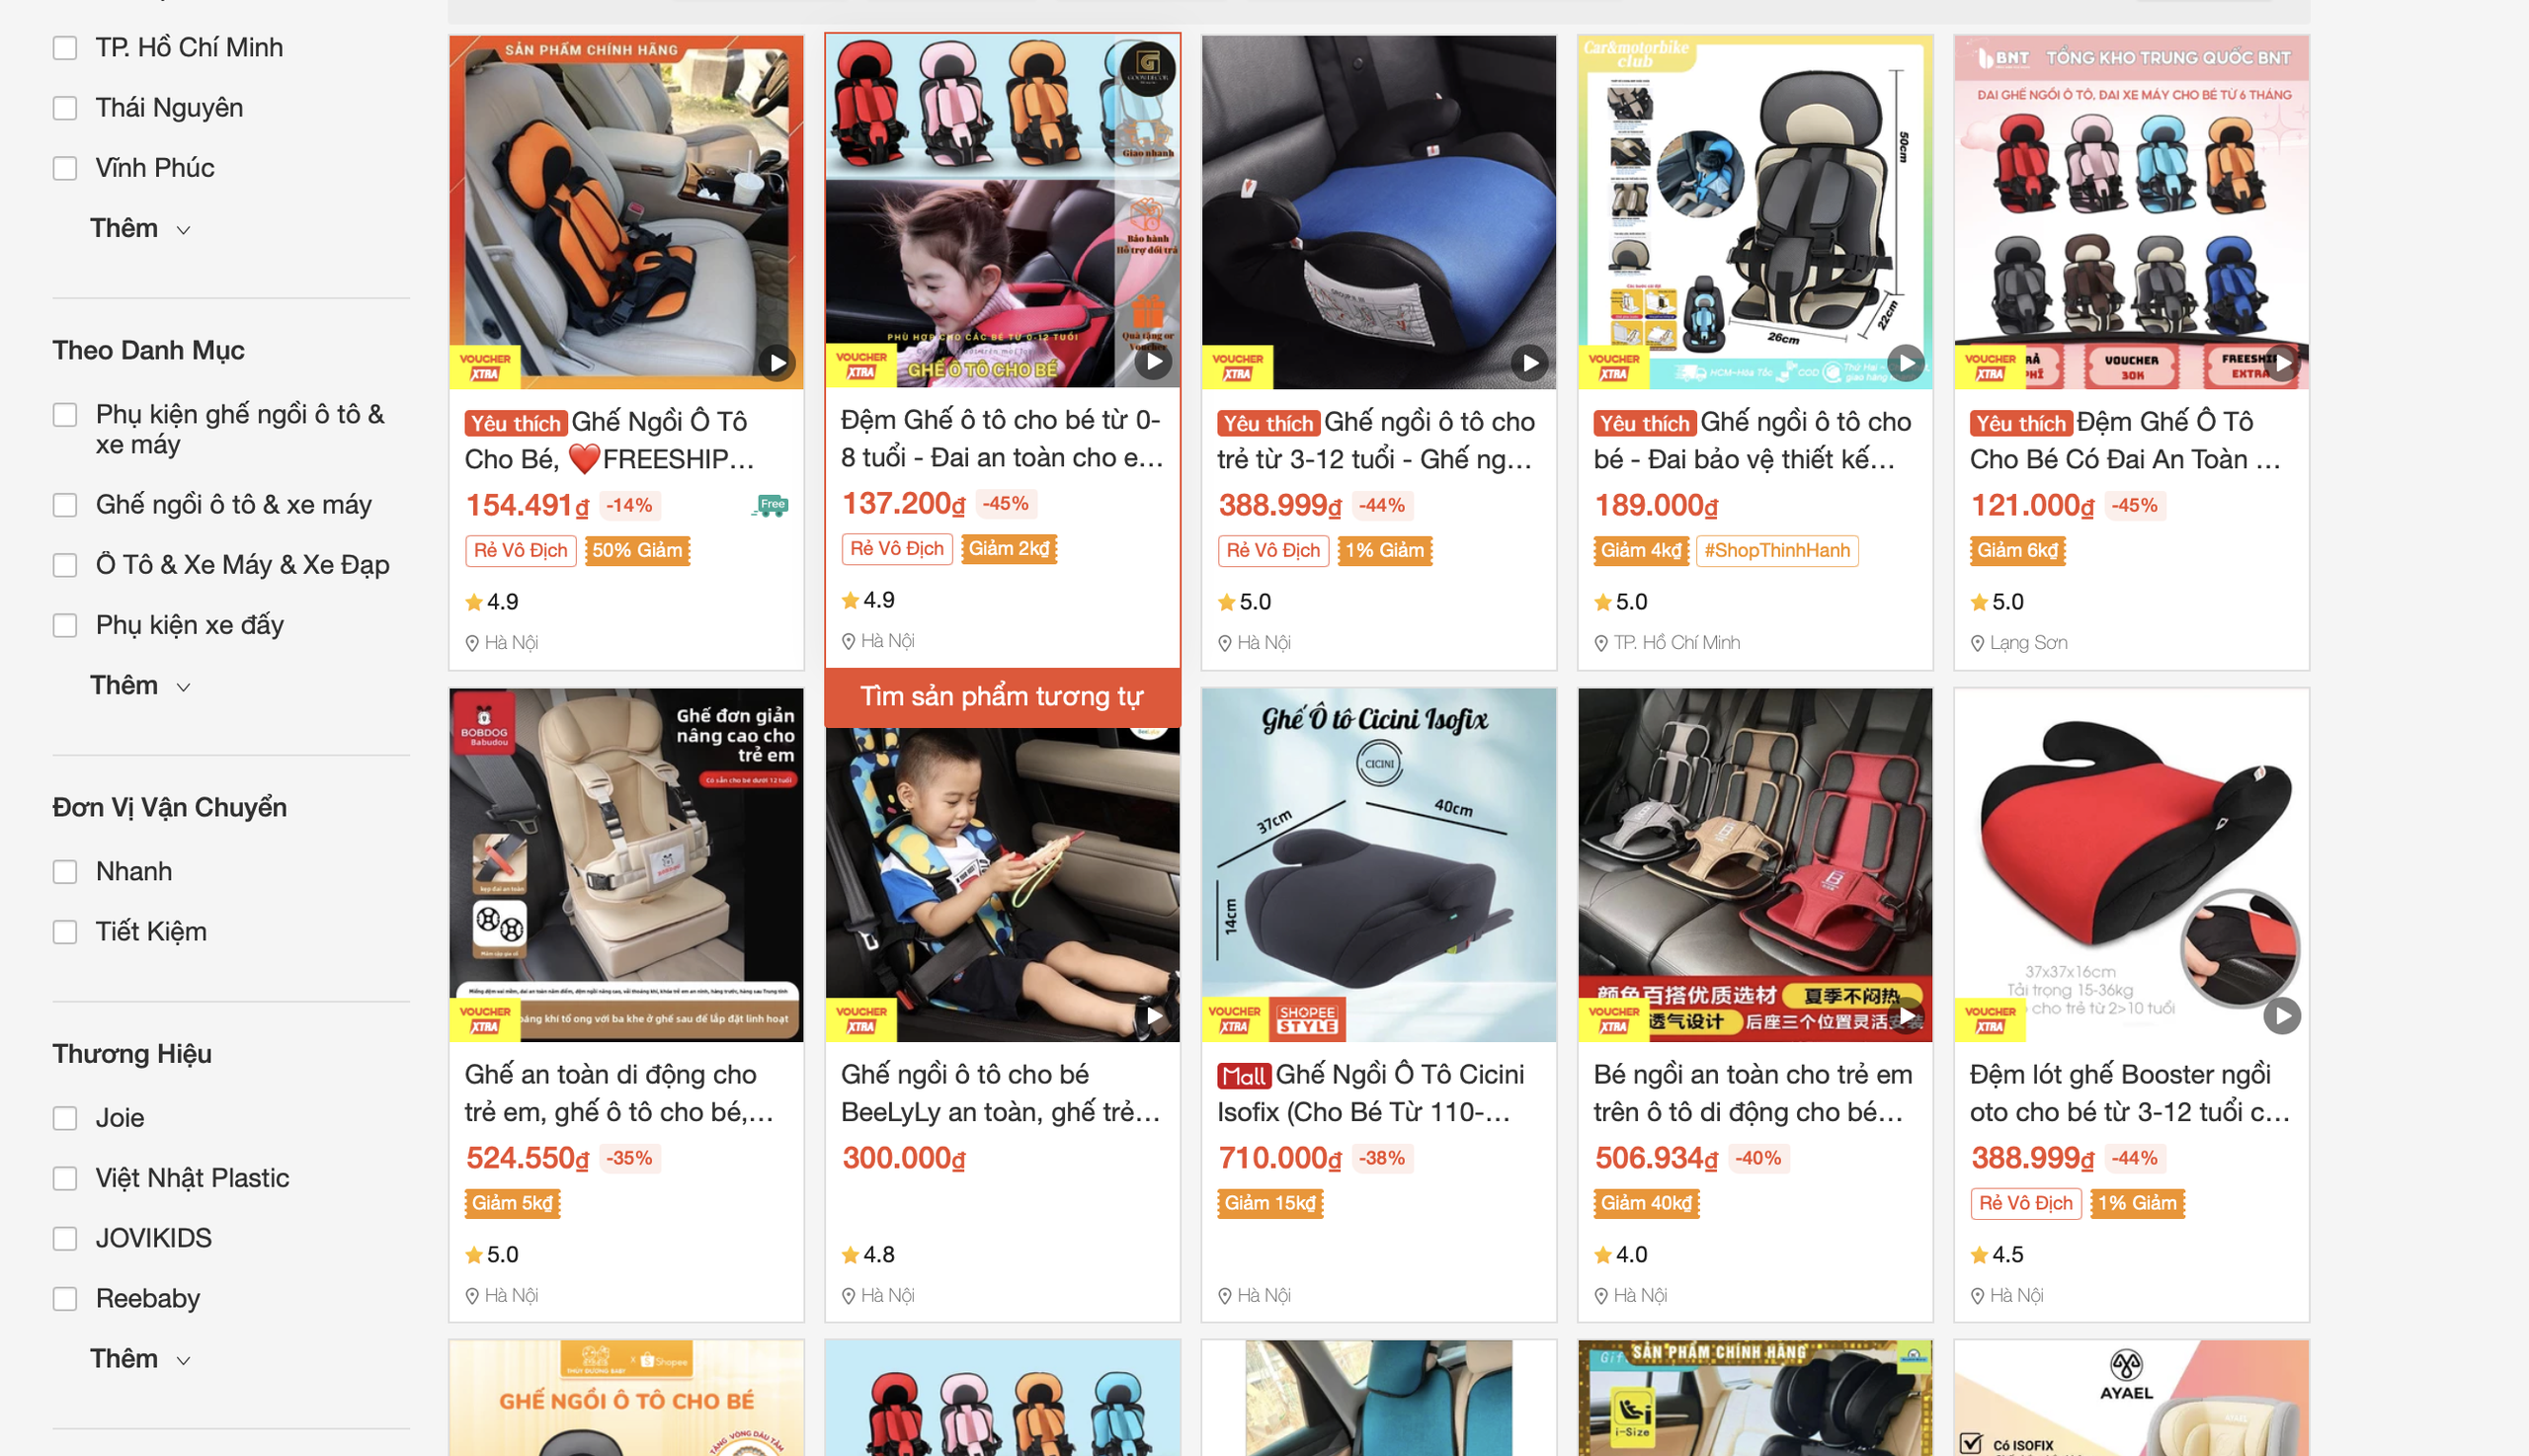Play video on red Booster cushion product
This screenshot has height=1456, width=2529.
click(x=2282, y=1016)
